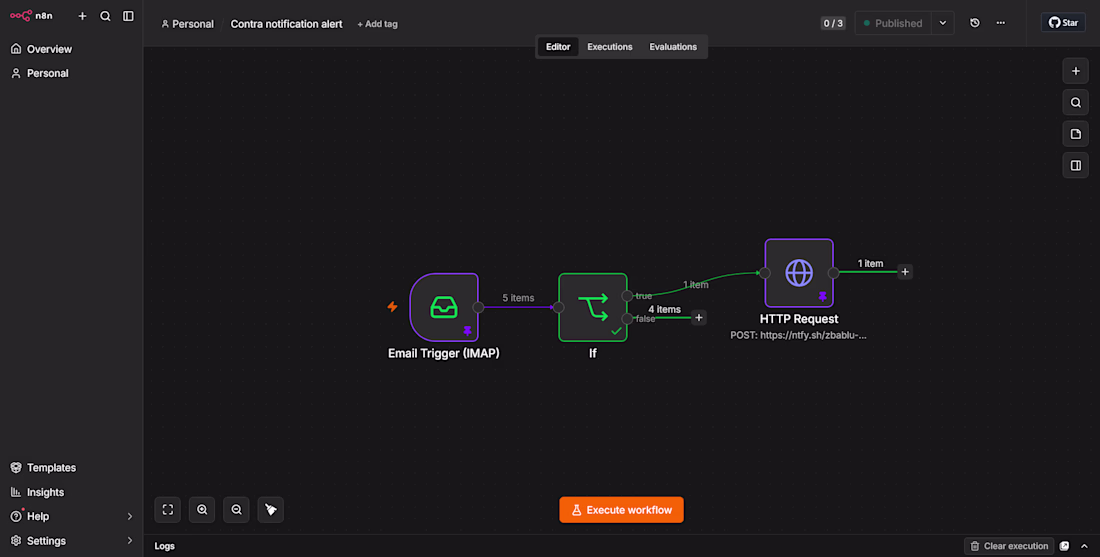Click the tidy up nodes icon

[271, 510]
